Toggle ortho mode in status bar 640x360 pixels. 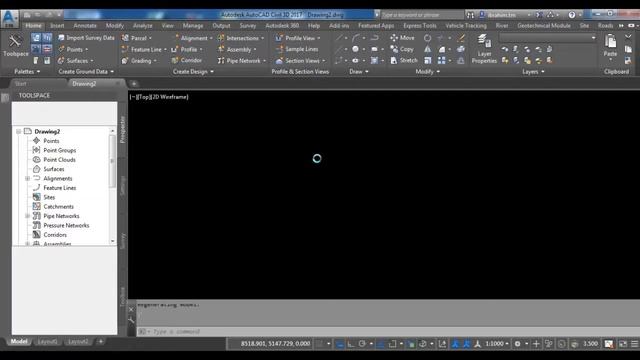pos(351,344)
